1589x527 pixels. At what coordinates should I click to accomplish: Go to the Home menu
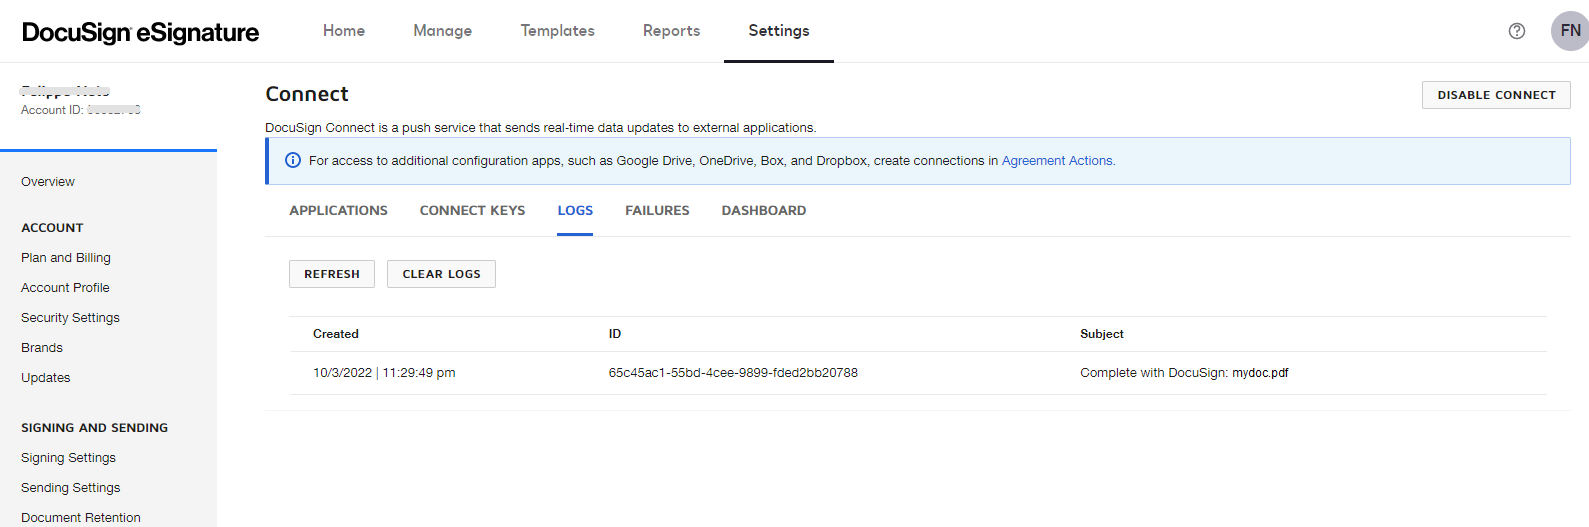point(344,31)
